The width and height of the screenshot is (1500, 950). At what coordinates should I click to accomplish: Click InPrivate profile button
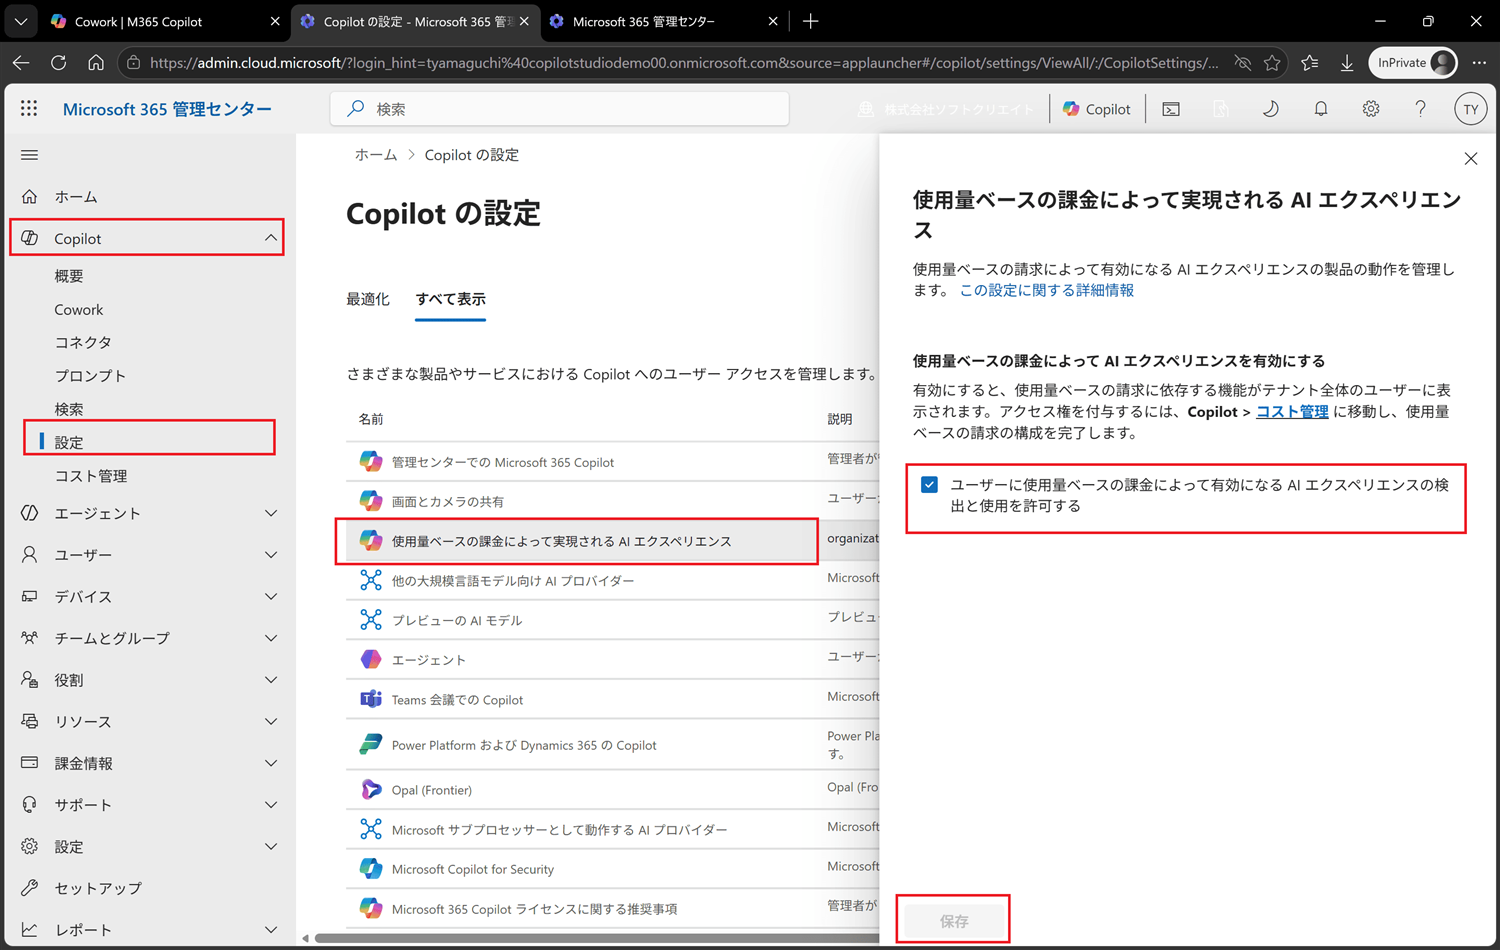point(1413,62)
